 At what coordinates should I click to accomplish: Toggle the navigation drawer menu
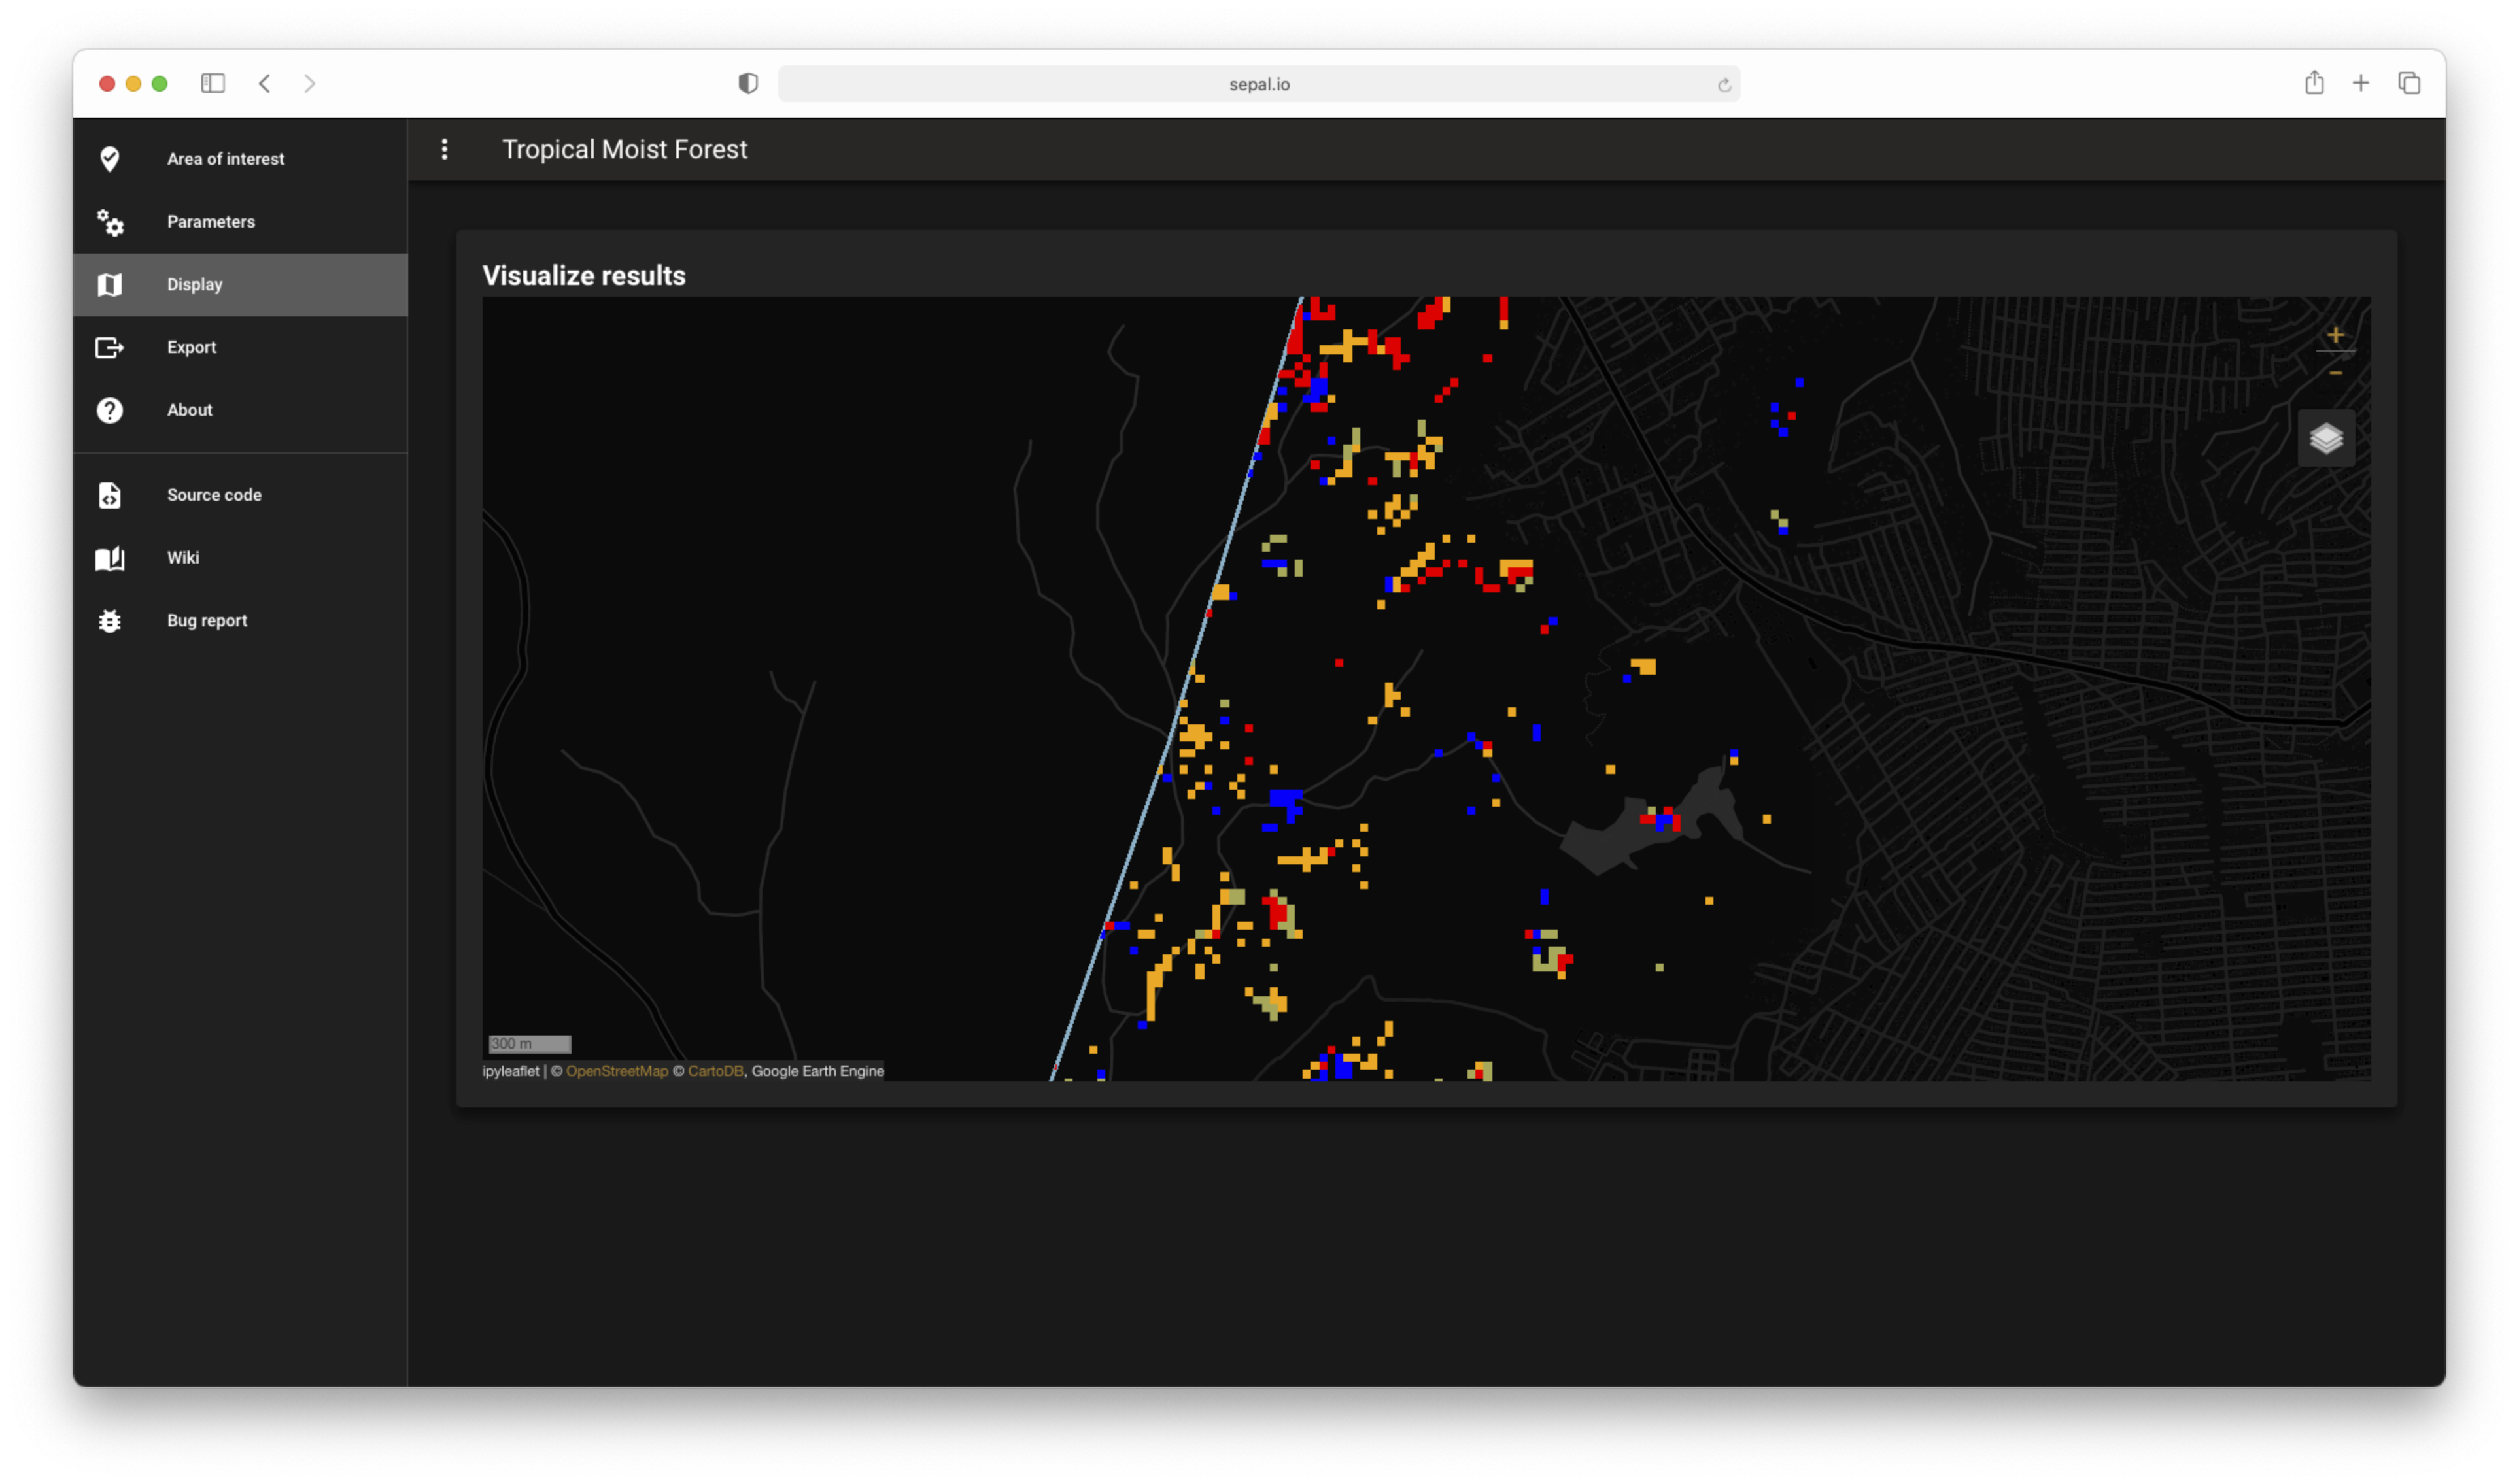(445, 149)
